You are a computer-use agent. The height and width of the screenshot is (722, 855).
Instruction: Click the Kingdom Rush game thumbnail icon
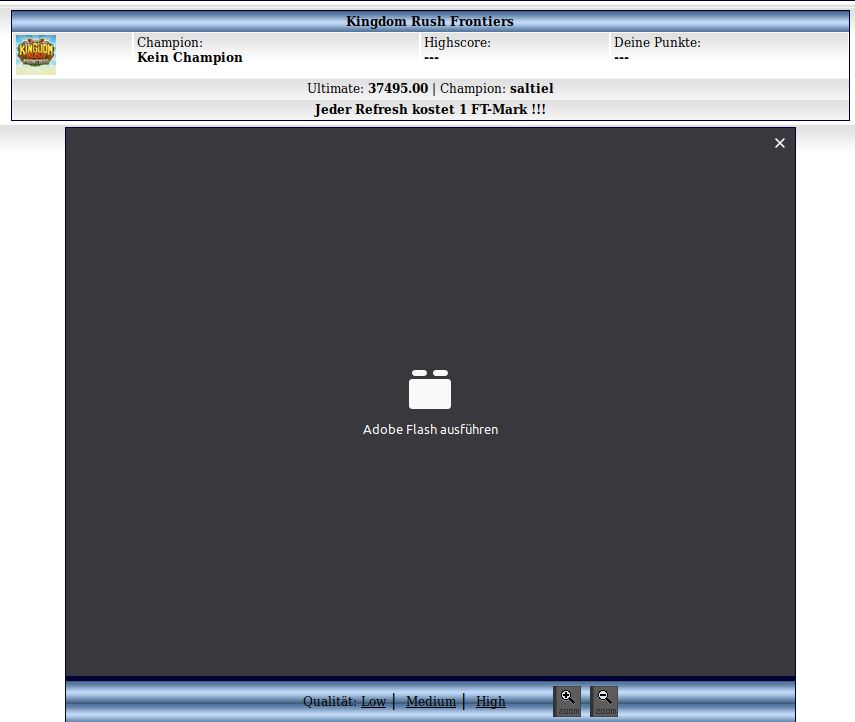36,55
